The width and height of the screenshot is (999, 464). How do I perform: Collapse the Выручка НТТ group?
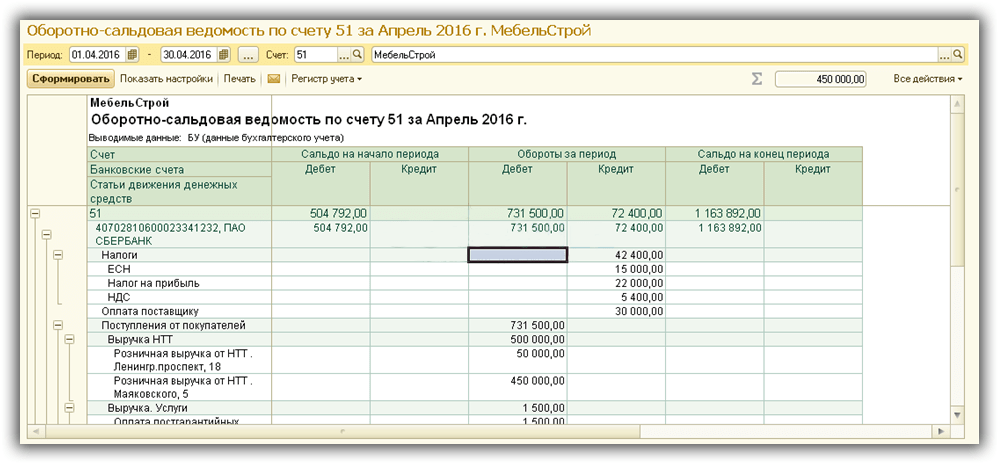pos(68,340)
